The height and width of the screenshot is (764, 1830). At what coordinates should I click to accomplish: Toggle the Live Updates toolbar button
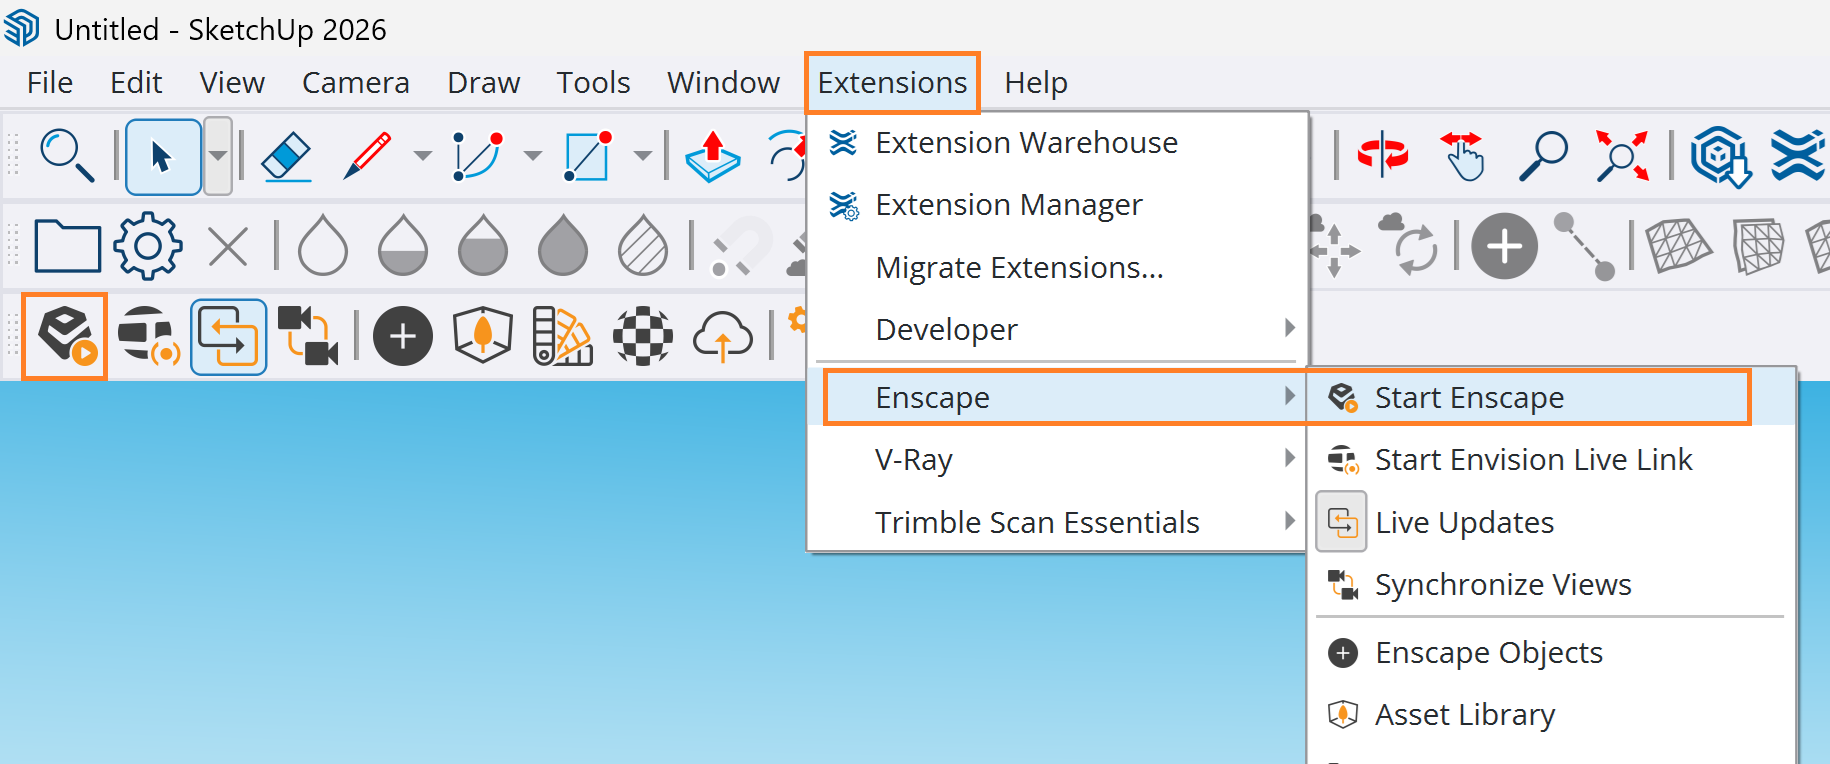pyautogui.click(x=228, y=337)
